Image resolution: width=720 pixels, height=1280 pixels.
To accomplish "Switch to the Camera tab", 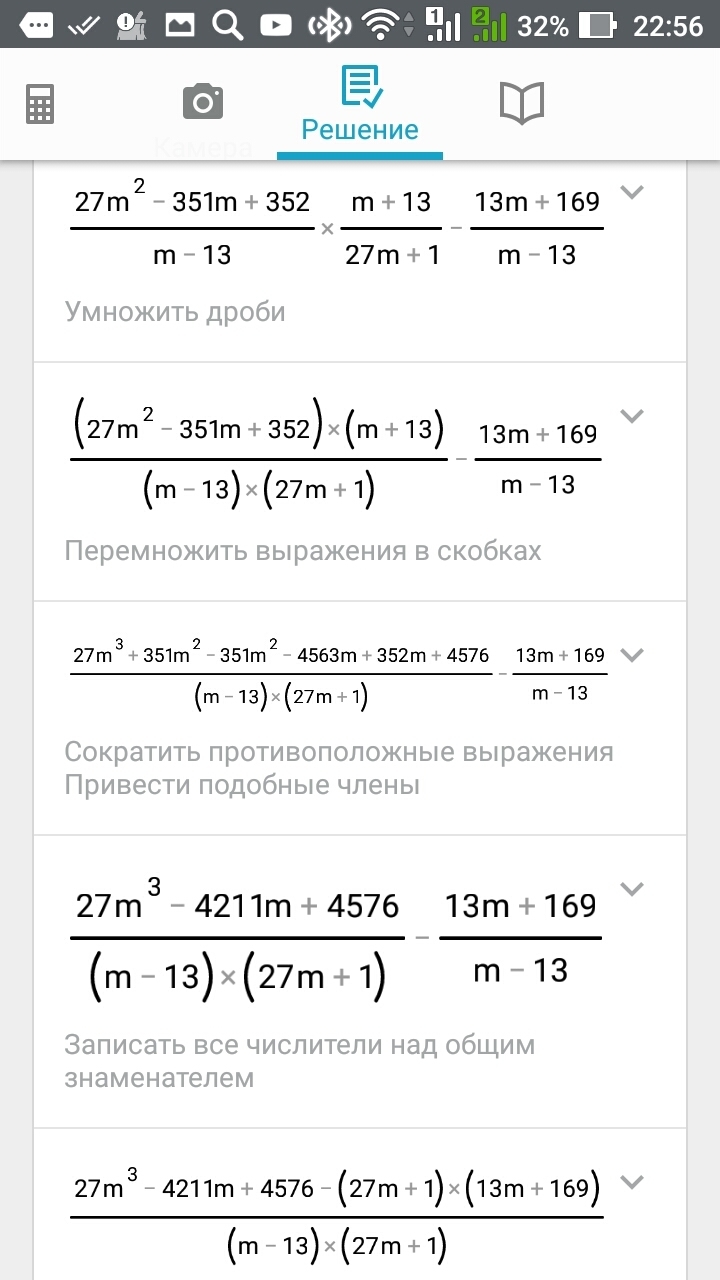I will pos(203,103).
